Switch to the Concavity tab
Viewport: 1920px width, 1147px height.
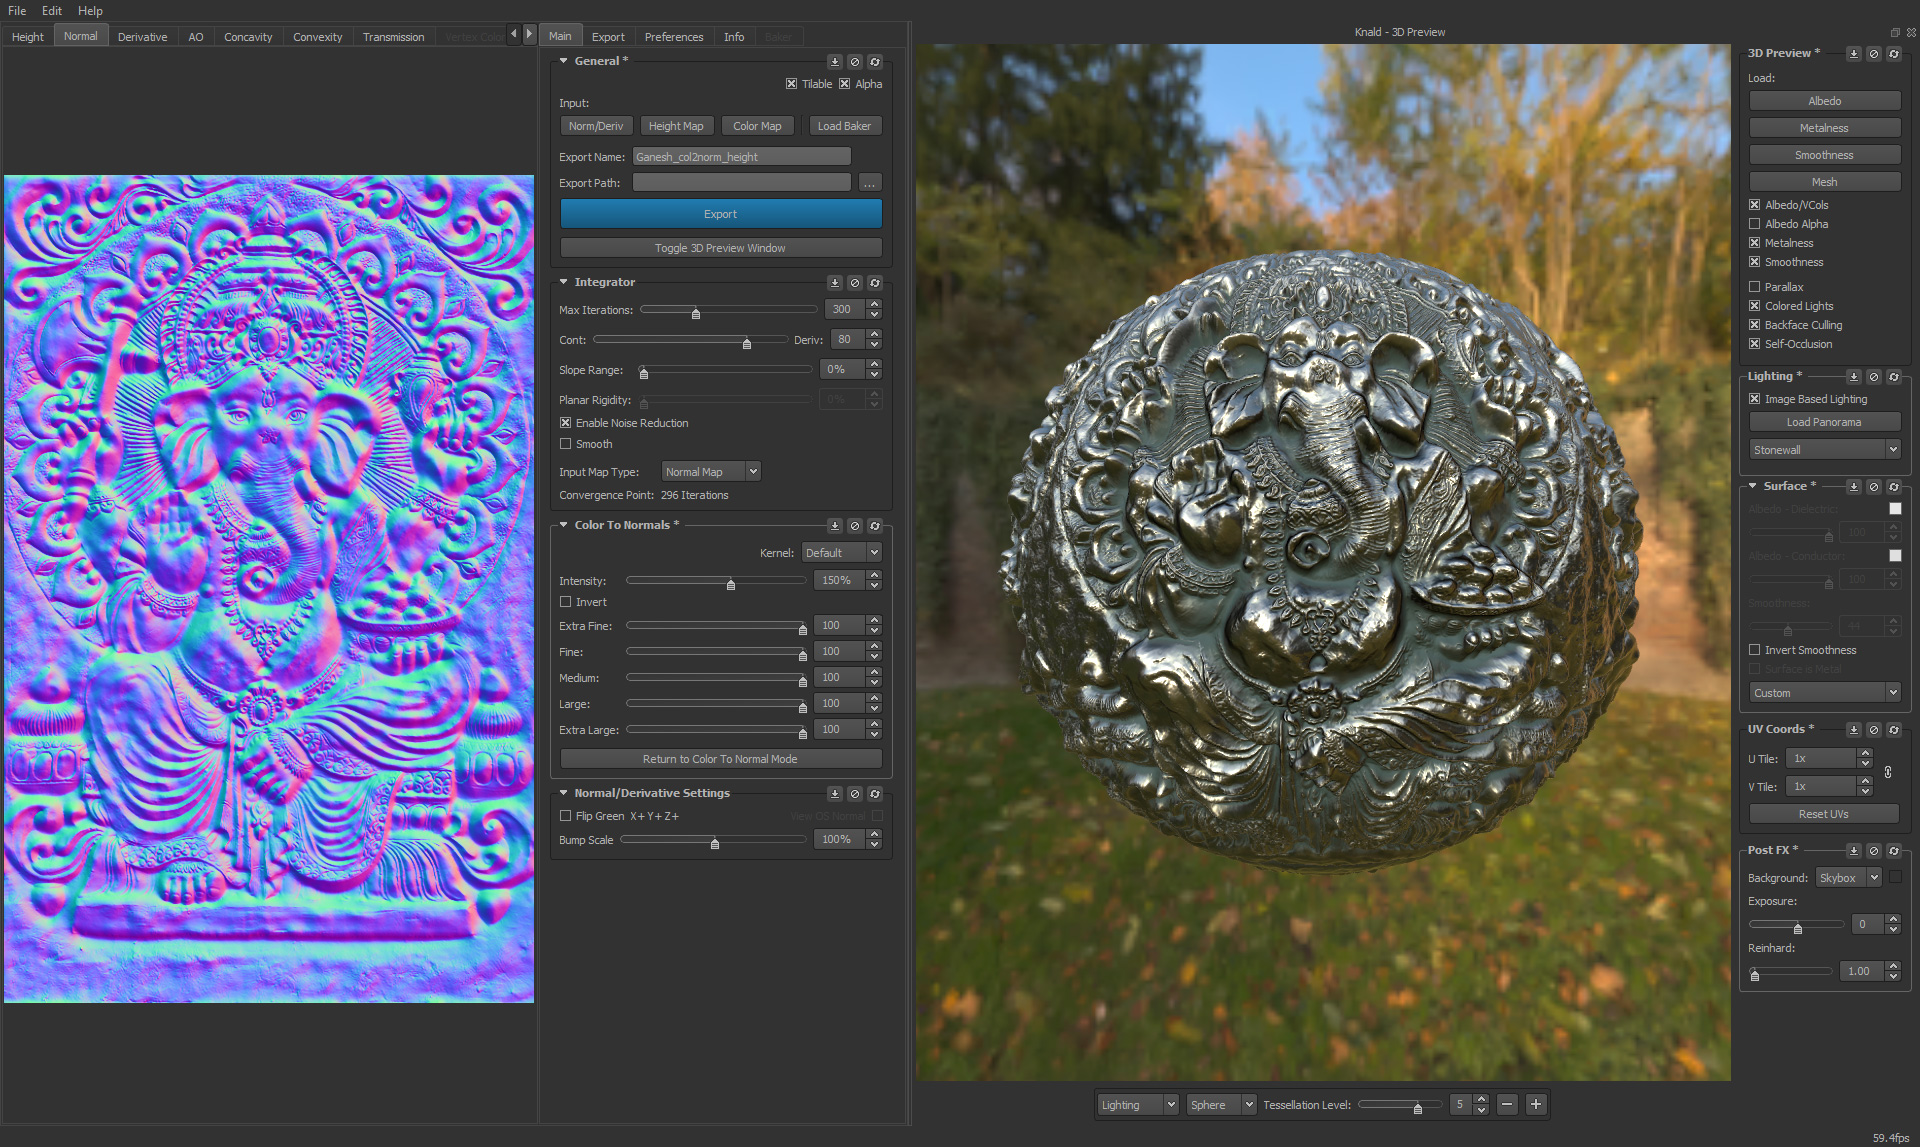point(248,37)
